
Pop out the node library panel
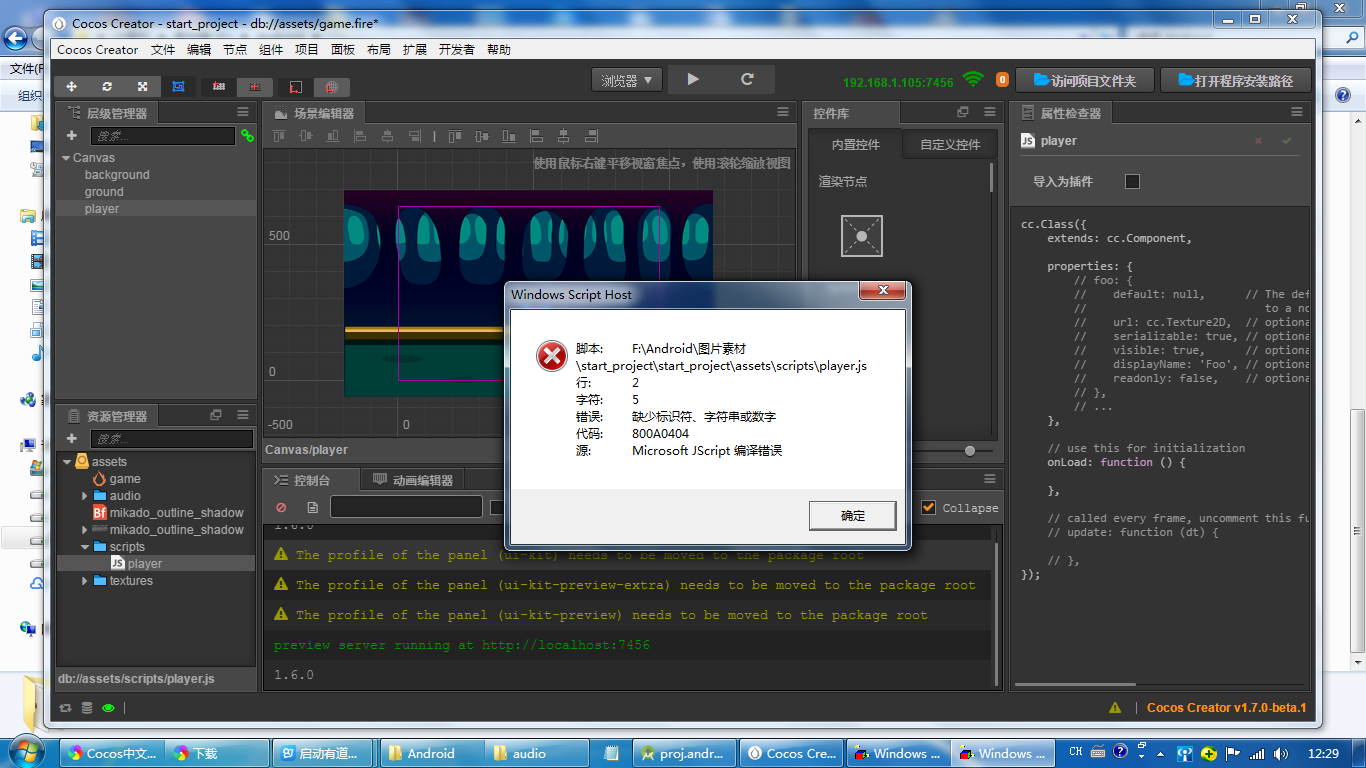click(x=963, y=112)
